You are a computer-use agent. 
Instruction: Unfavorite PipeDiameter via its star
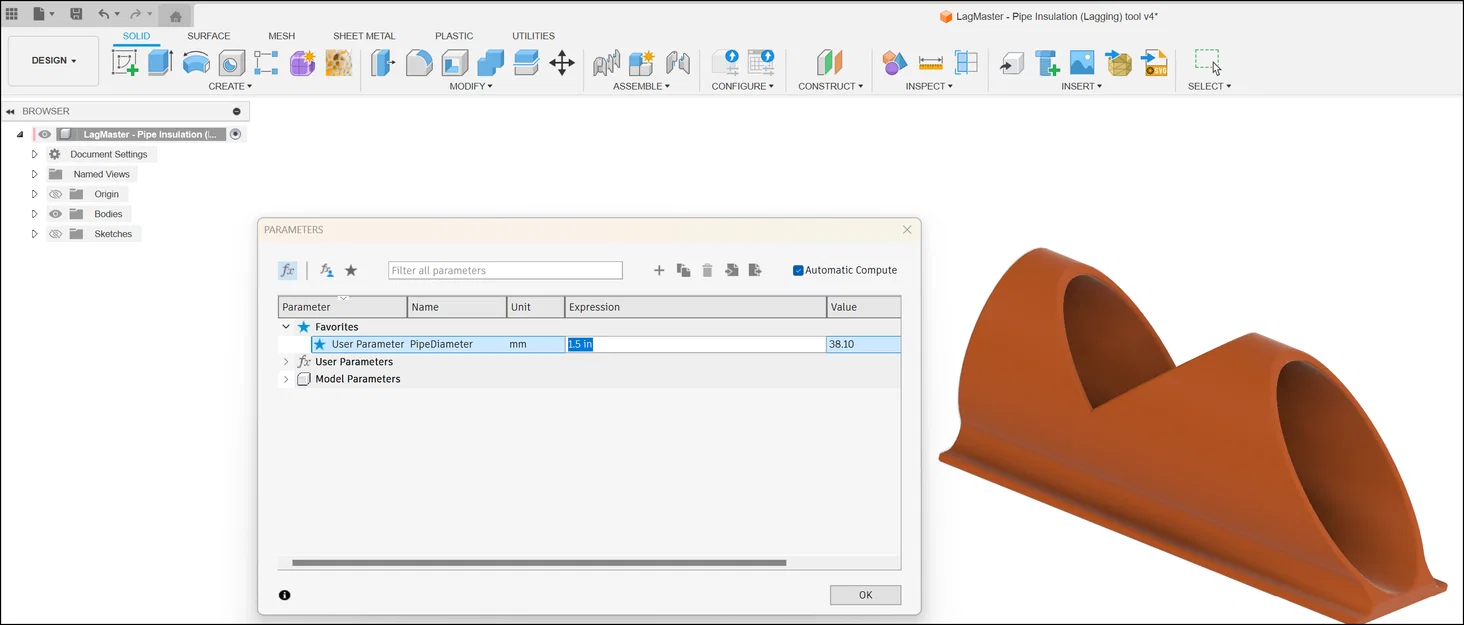pyautogui.click(x=320, y=344)
